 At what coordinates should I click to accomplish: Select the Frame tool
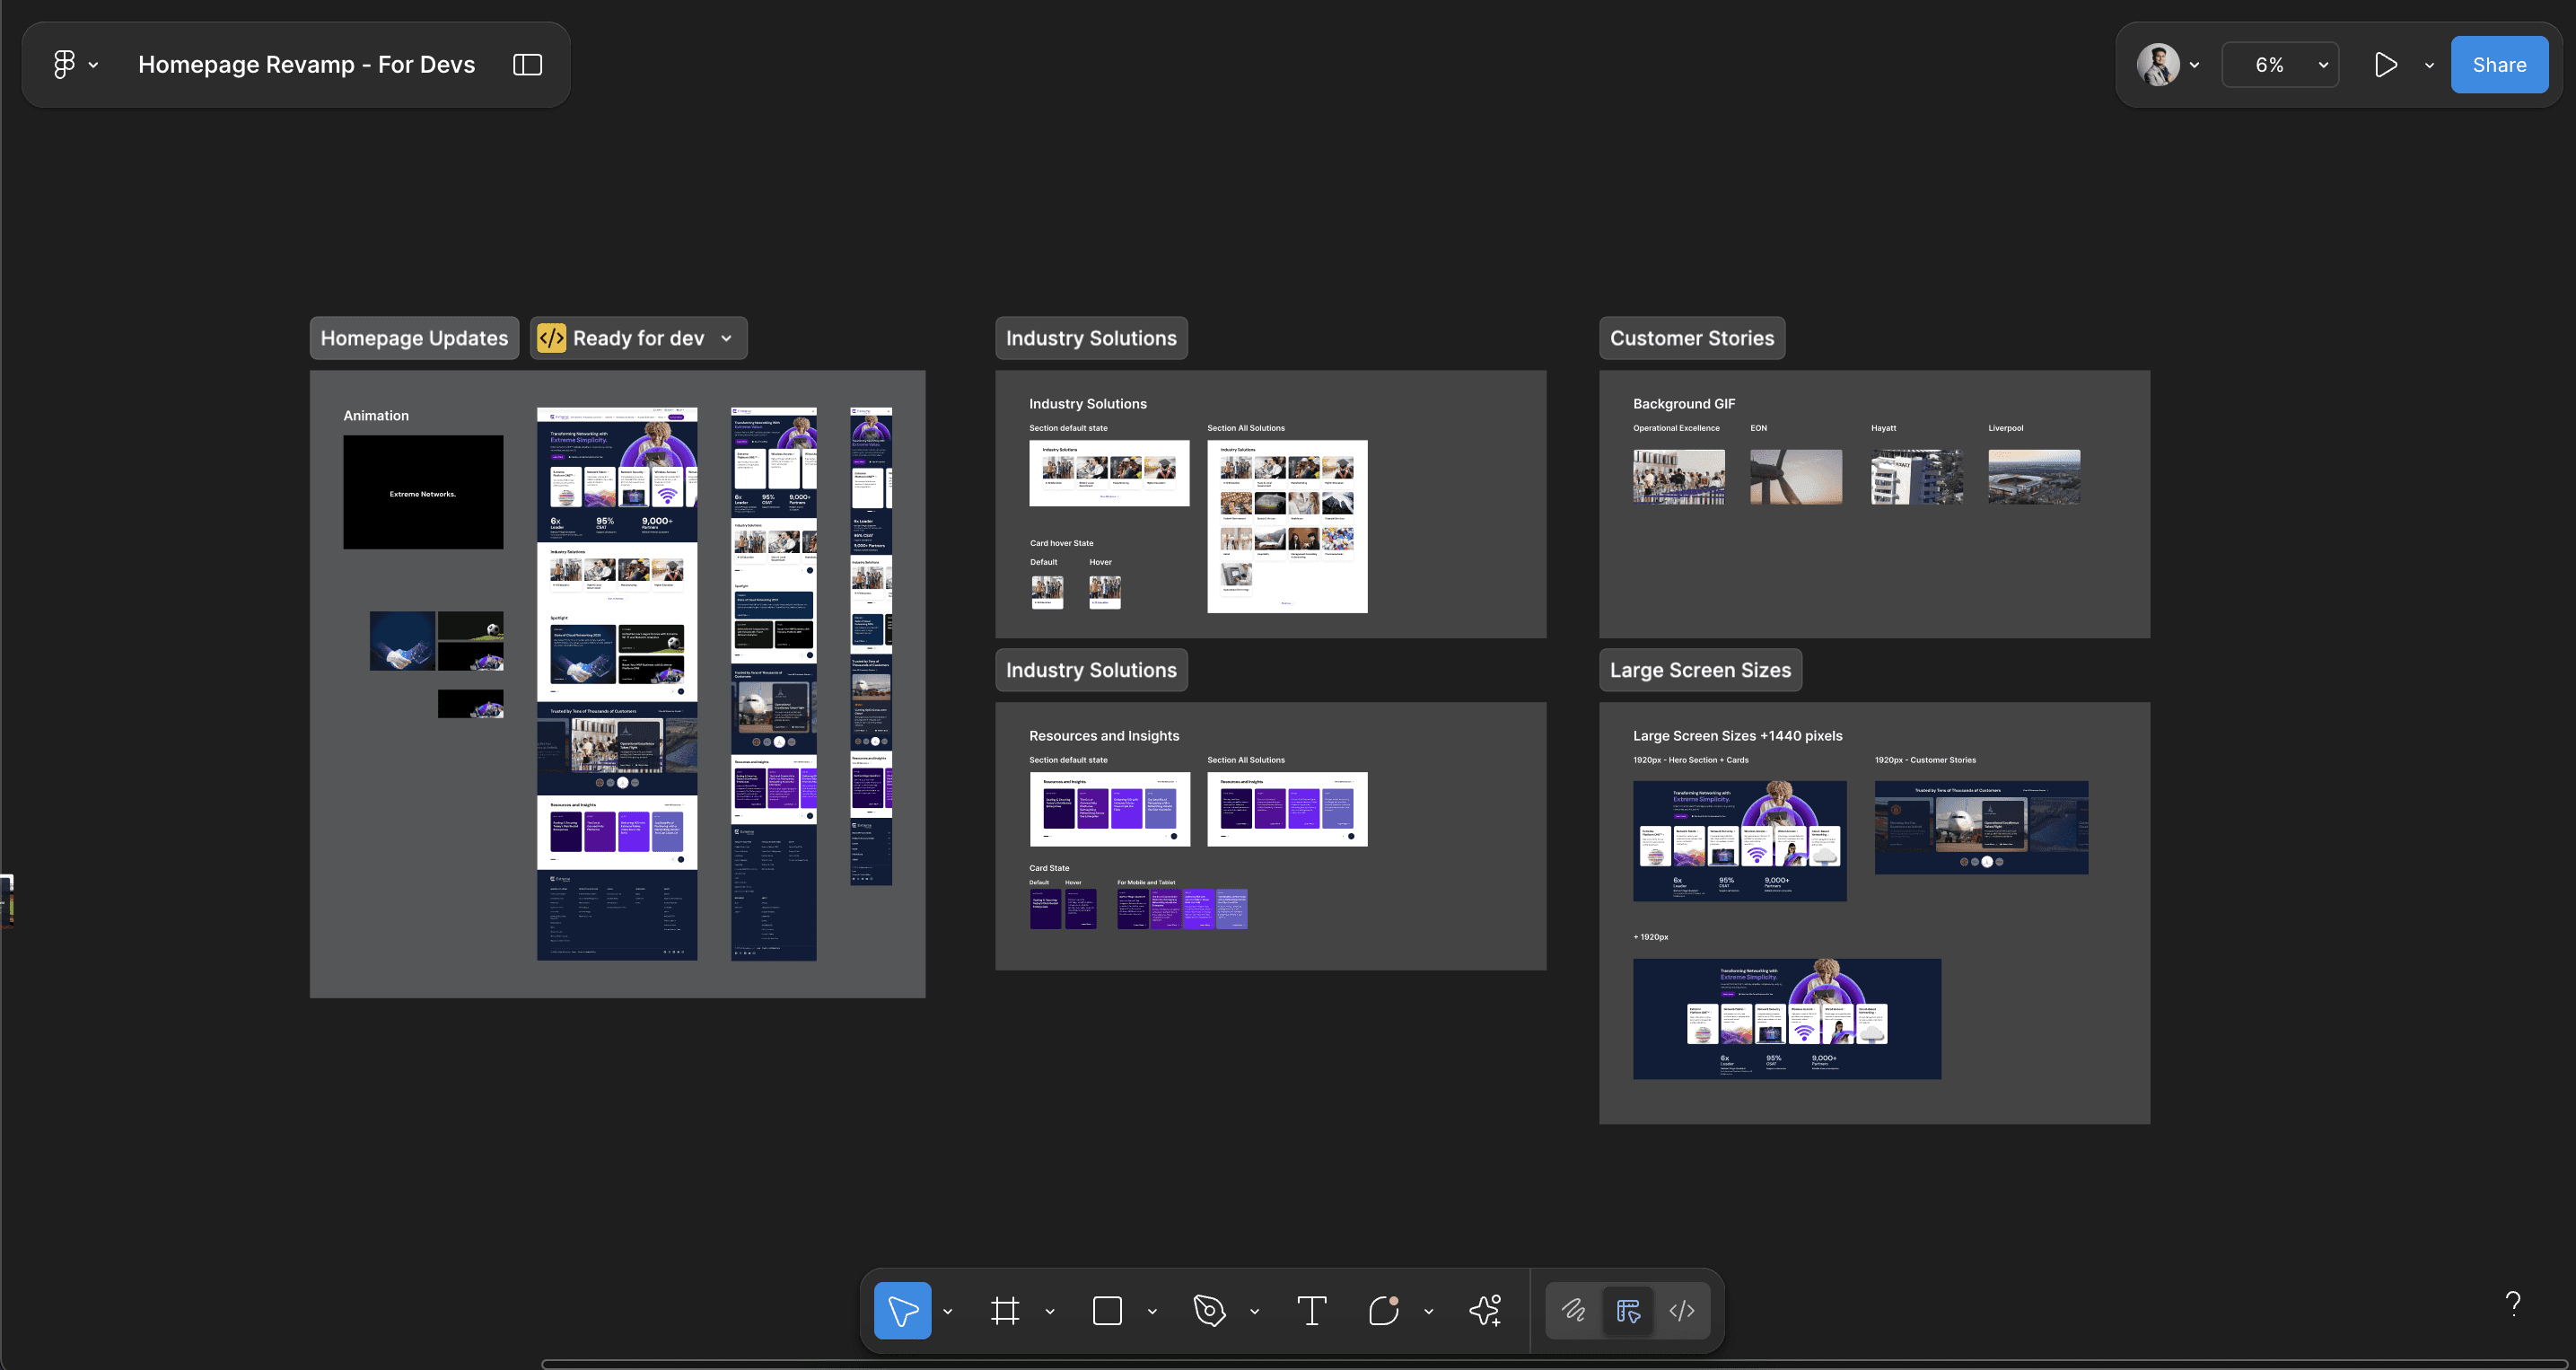point(1005,1310)
